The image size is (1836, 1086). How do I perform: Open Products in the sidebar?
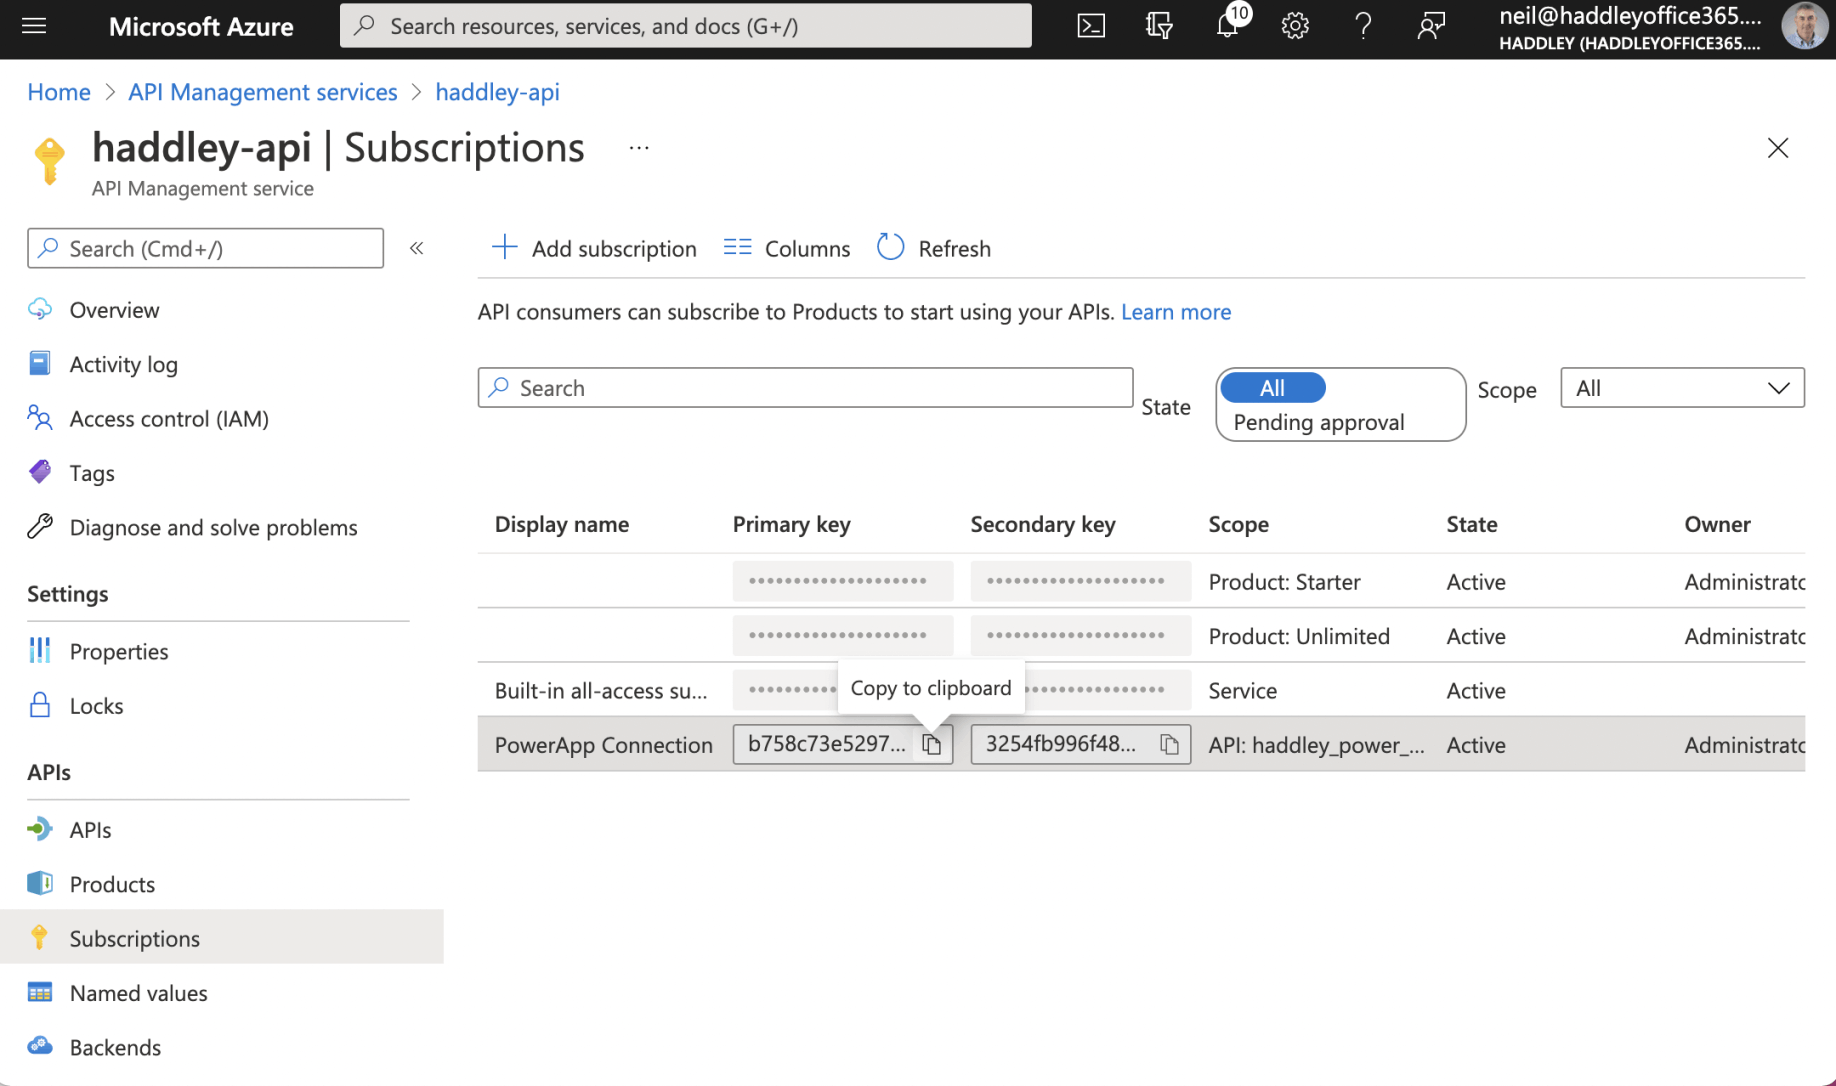(x=112, y=884)
